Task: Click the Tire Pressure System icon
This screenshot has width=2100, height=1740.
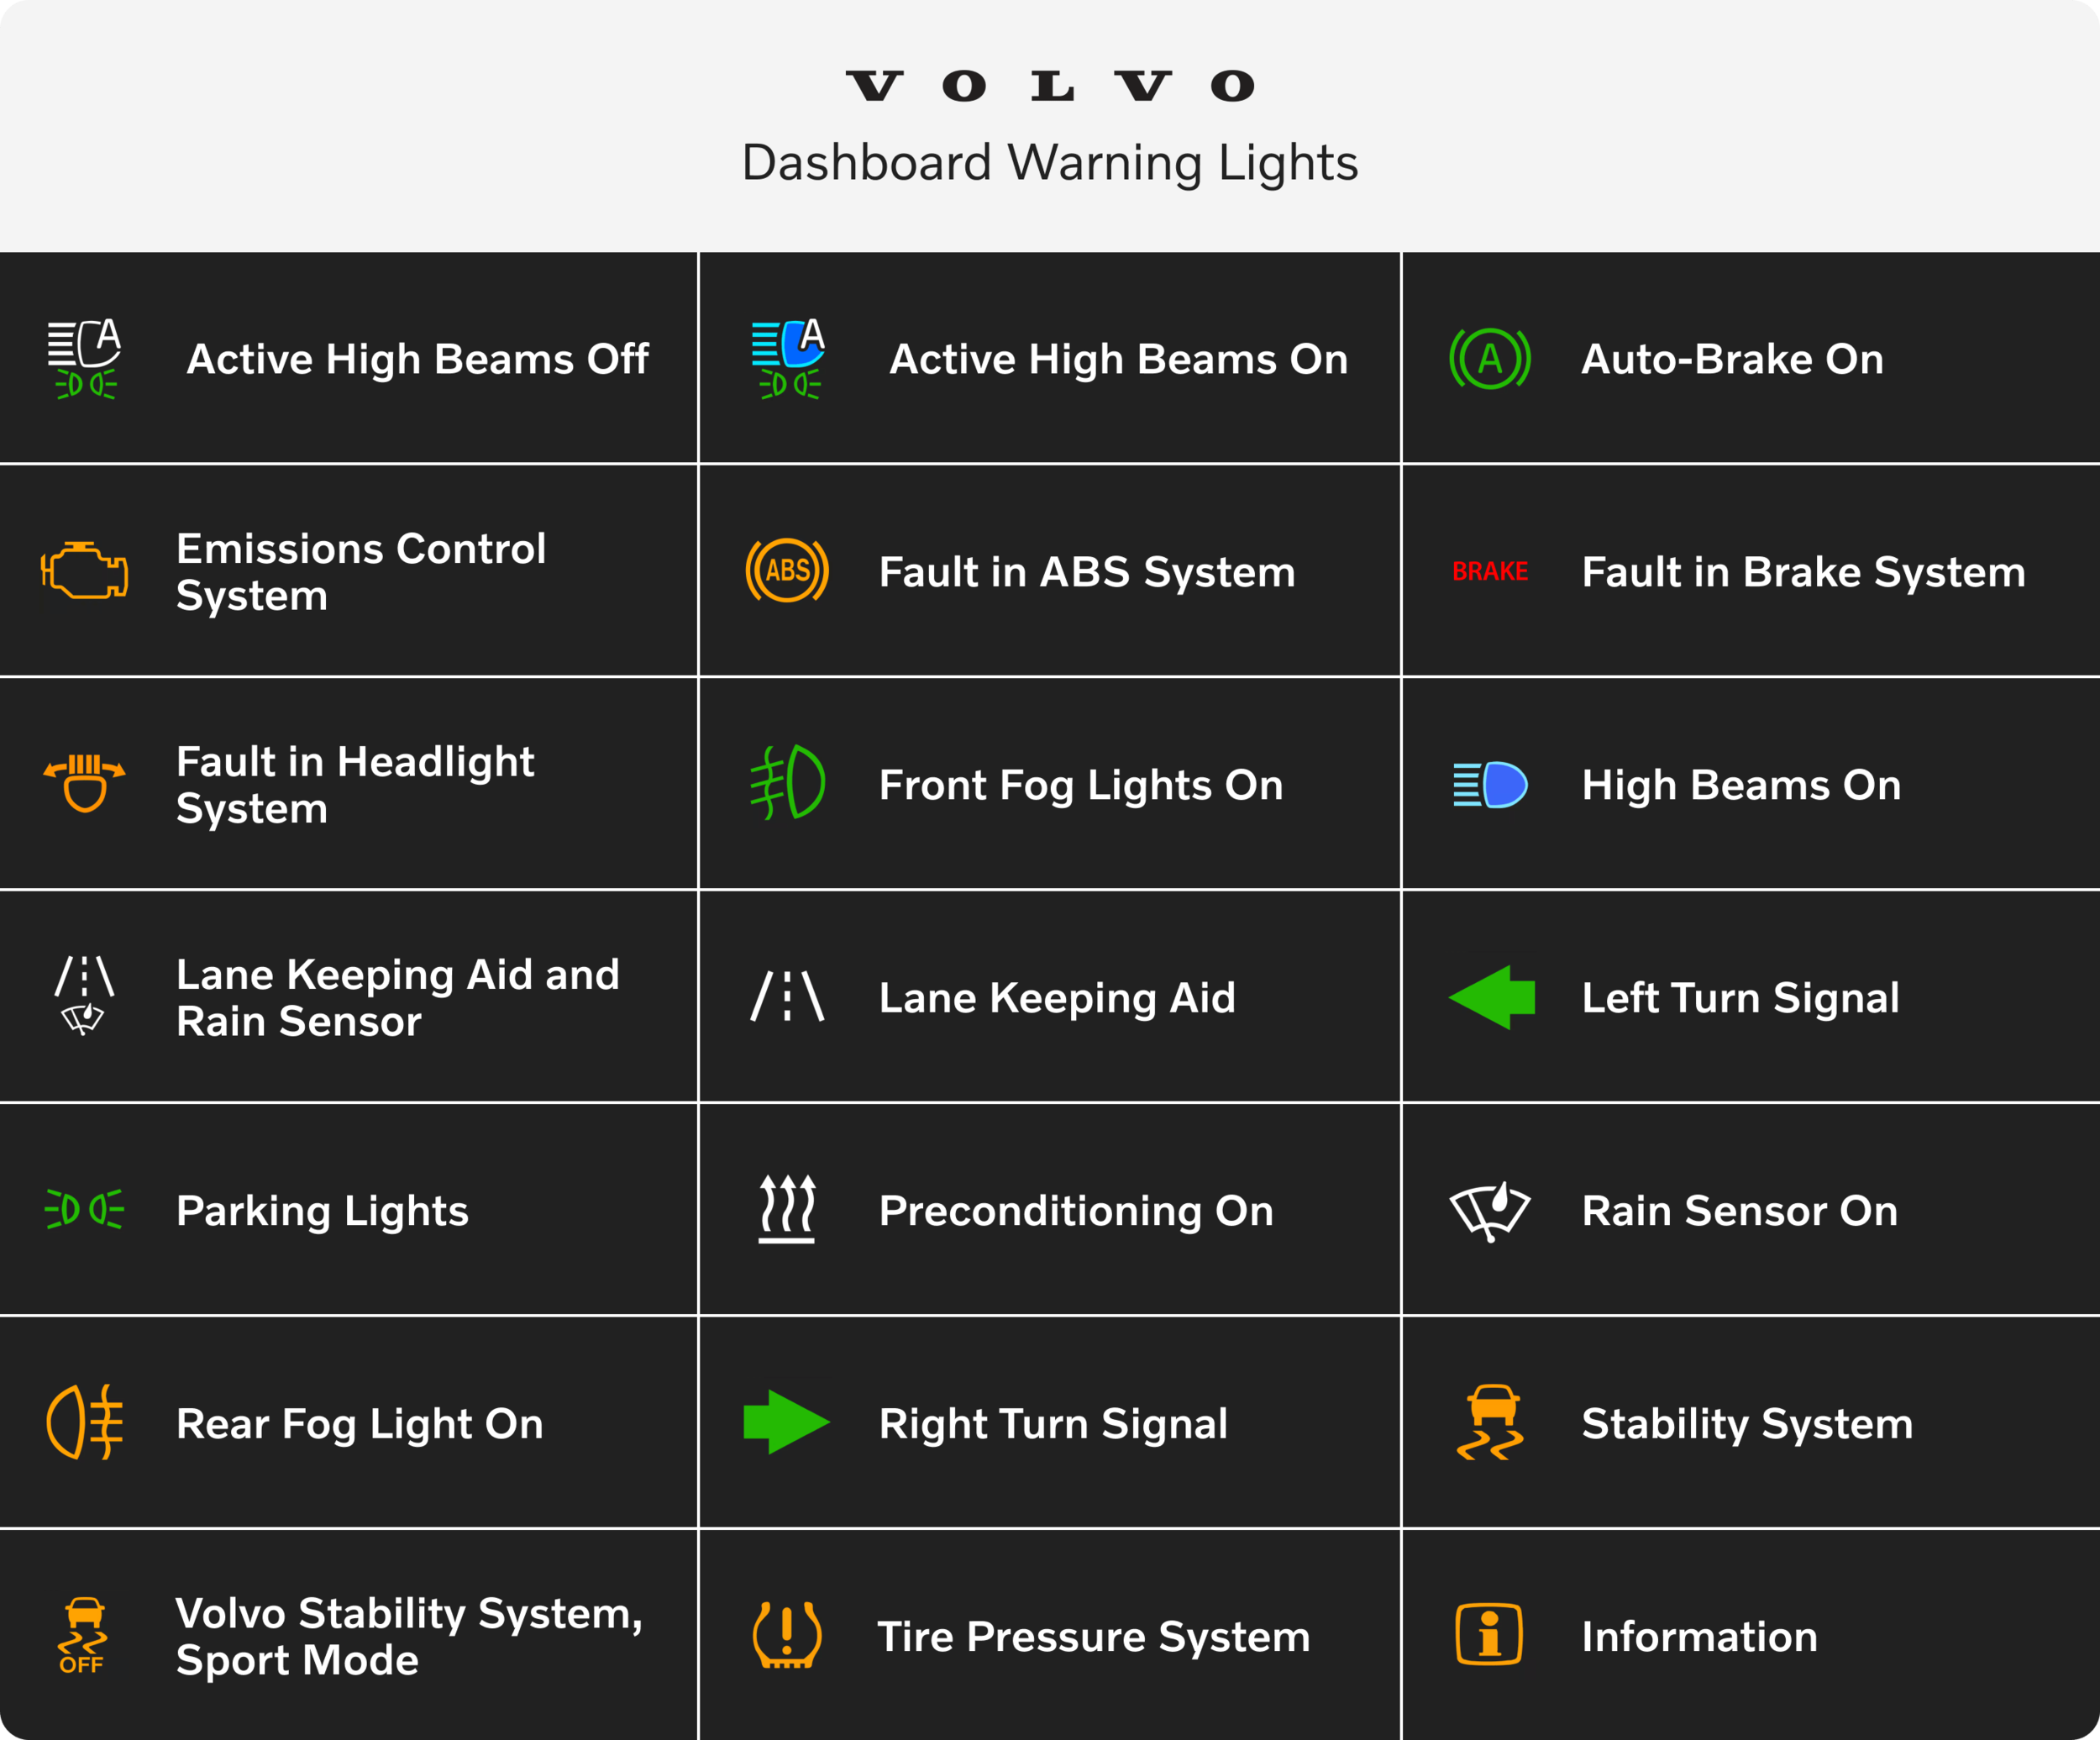Action: coord(787,1636)
